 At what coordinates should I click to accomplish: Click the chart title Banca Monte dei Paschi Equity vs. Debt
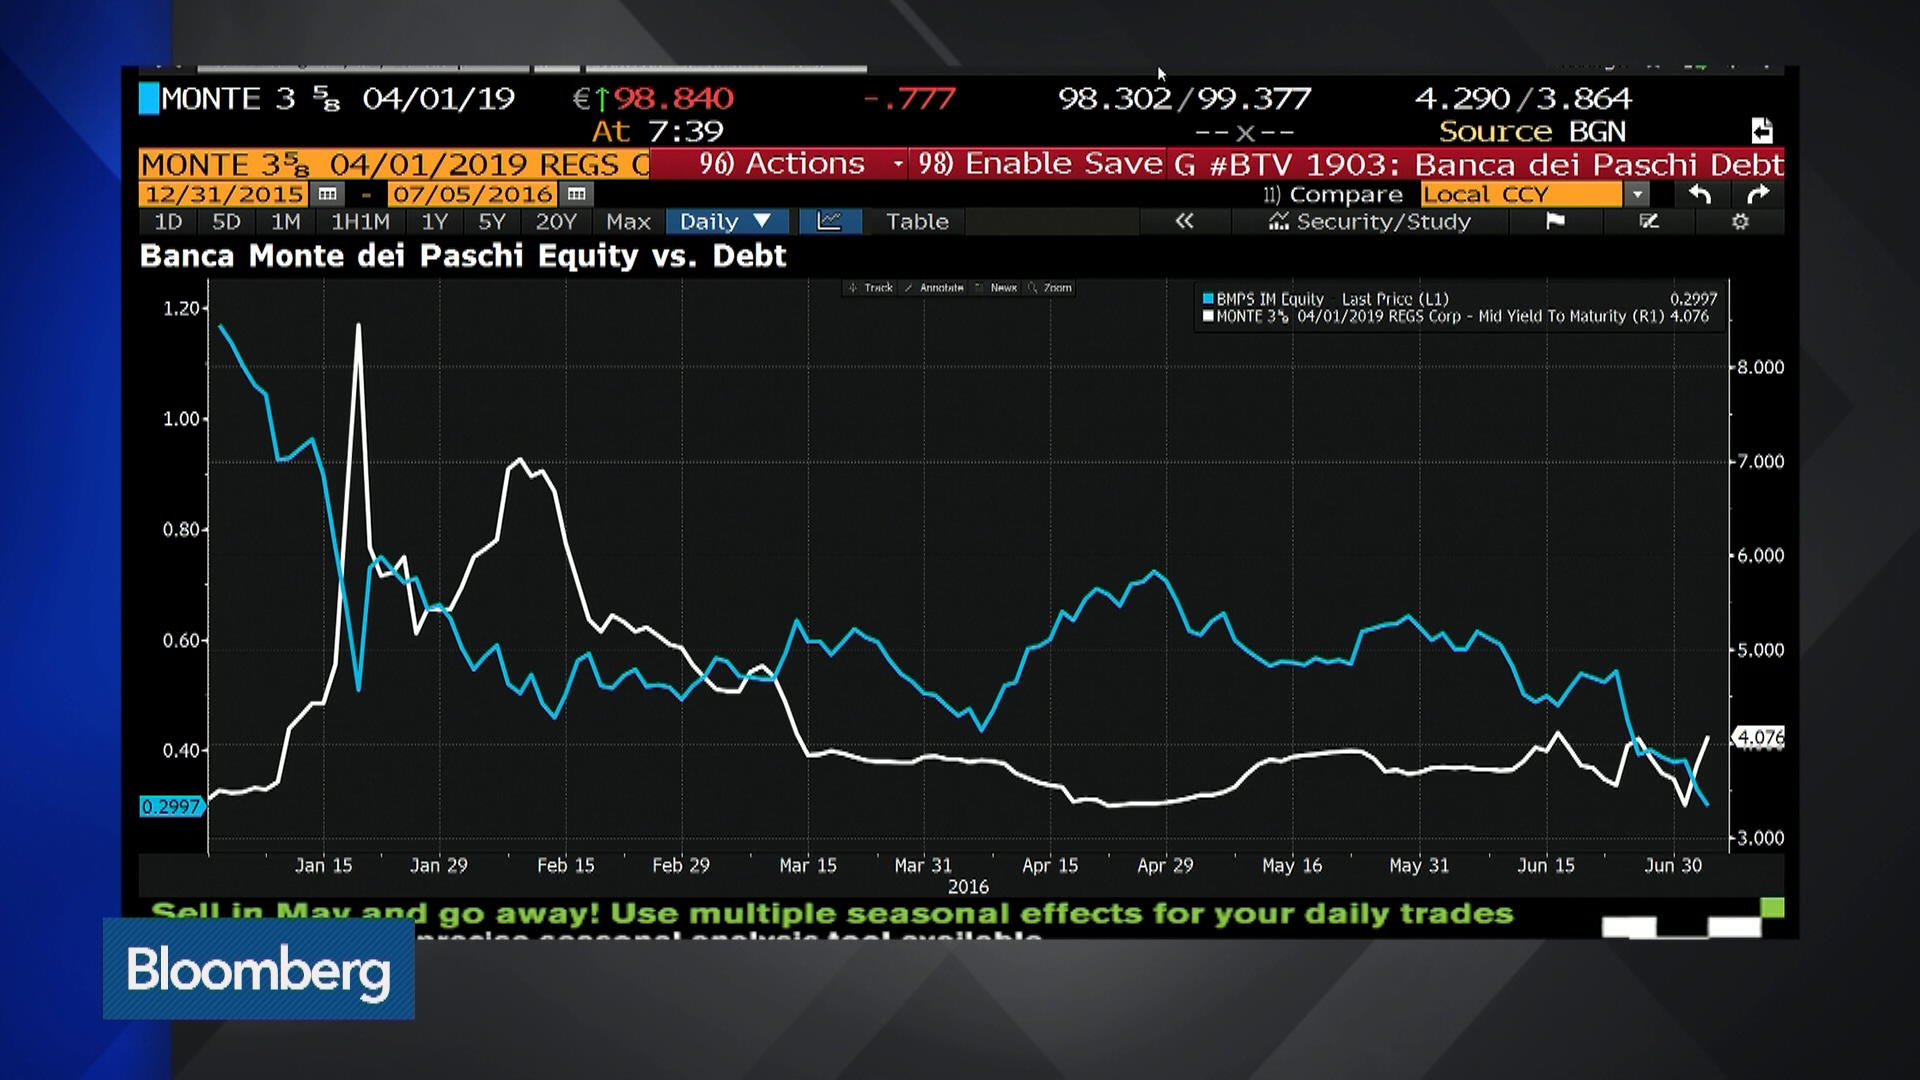pos(463,256)
